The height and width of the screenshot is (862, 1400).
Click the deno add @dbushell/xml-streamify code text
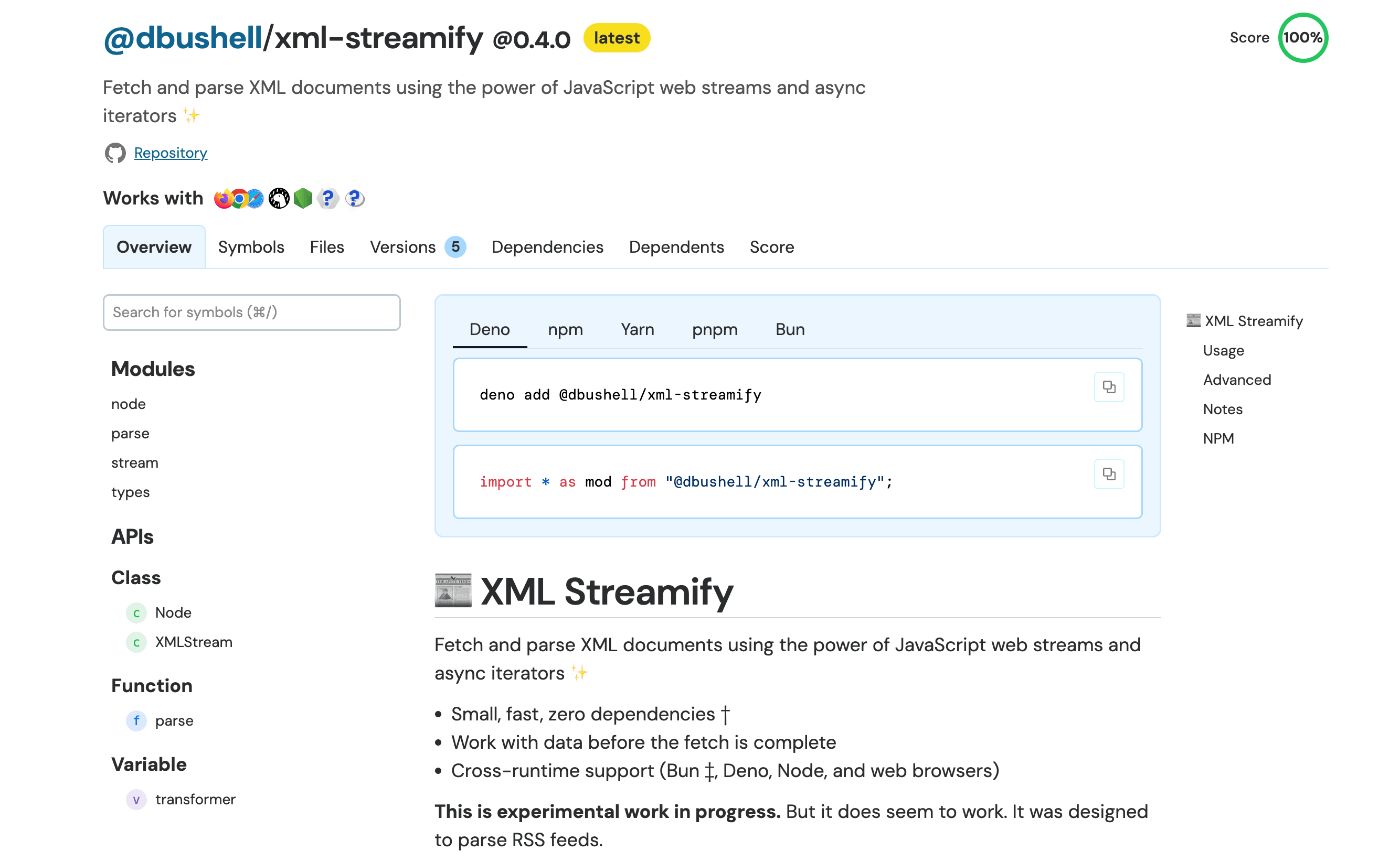click(620, 395)
